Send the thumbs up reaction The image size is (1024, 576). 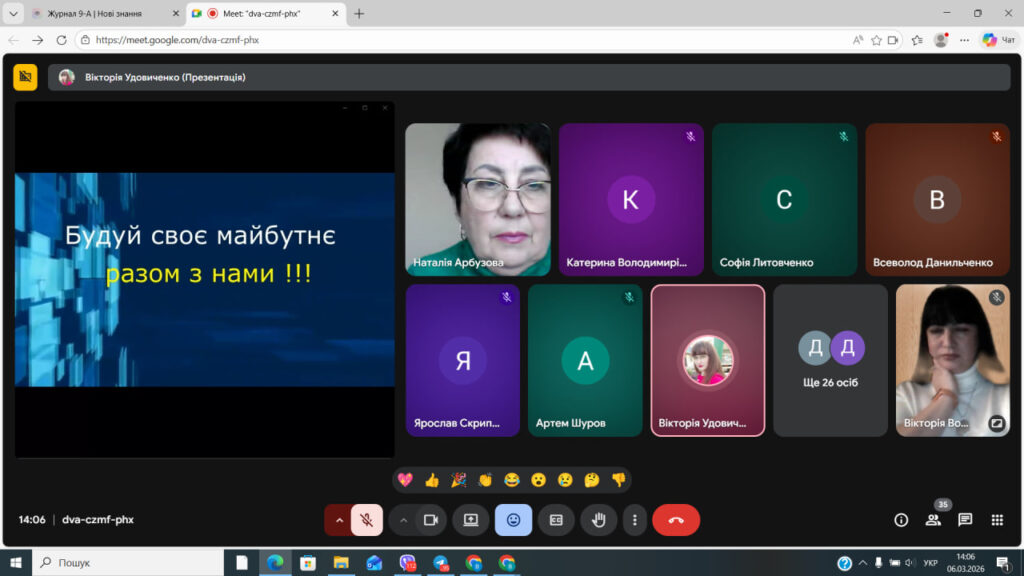pos(432,480)
